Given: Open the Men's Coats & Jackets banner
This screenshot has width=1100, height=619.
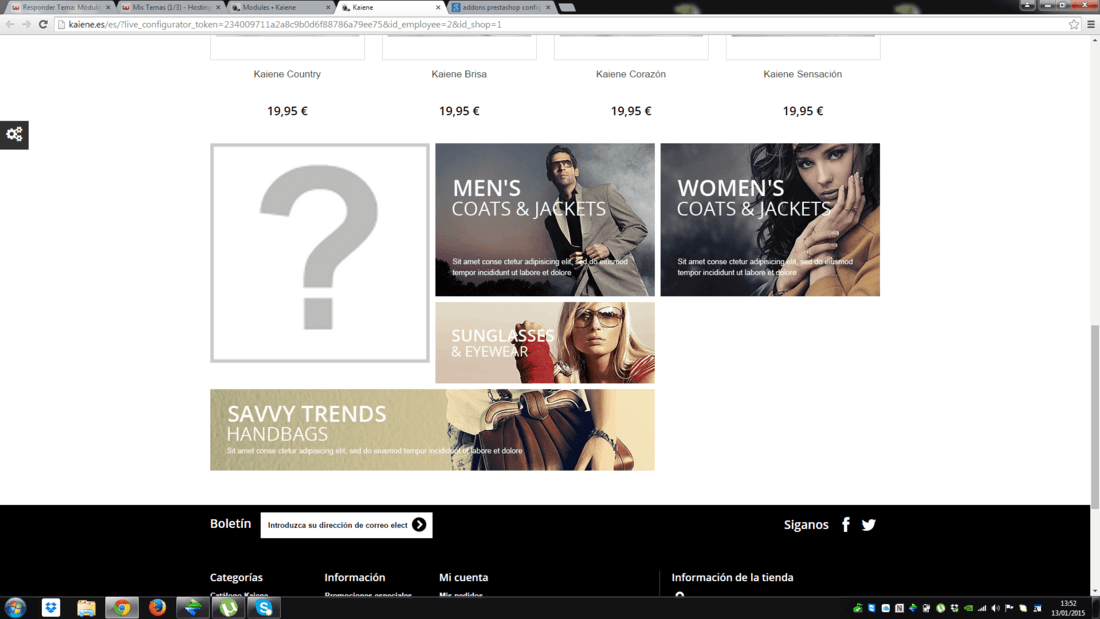Looking at the screenshot, I should (x=545, y=220).
